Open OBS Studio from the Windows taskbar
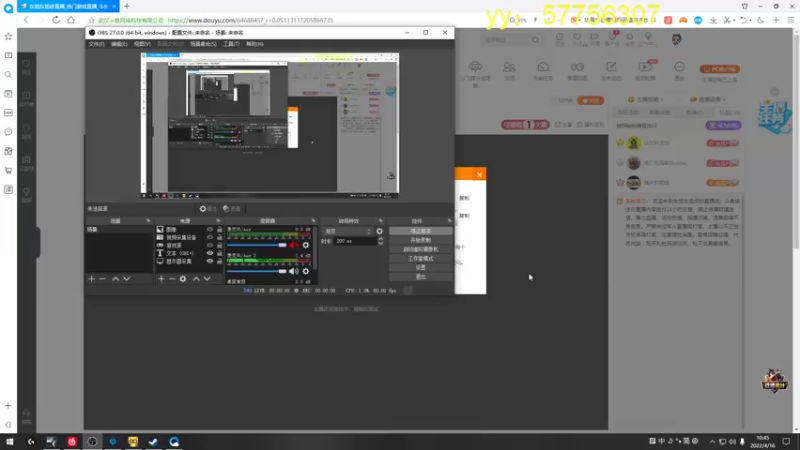This screenshot has width=800, height=450. pyautogui.click(x=92, y=441)
